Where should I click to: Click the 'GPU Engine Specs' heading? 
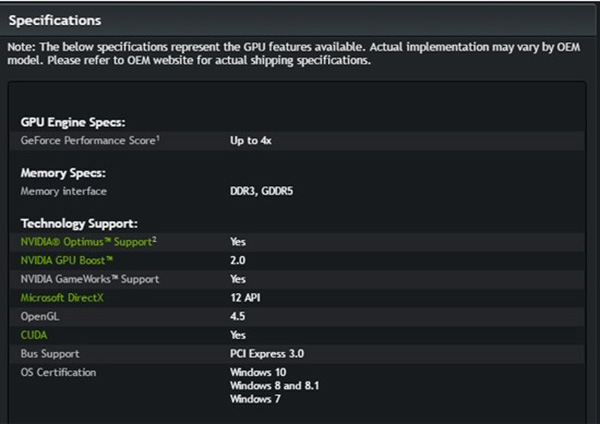(73, 122)
